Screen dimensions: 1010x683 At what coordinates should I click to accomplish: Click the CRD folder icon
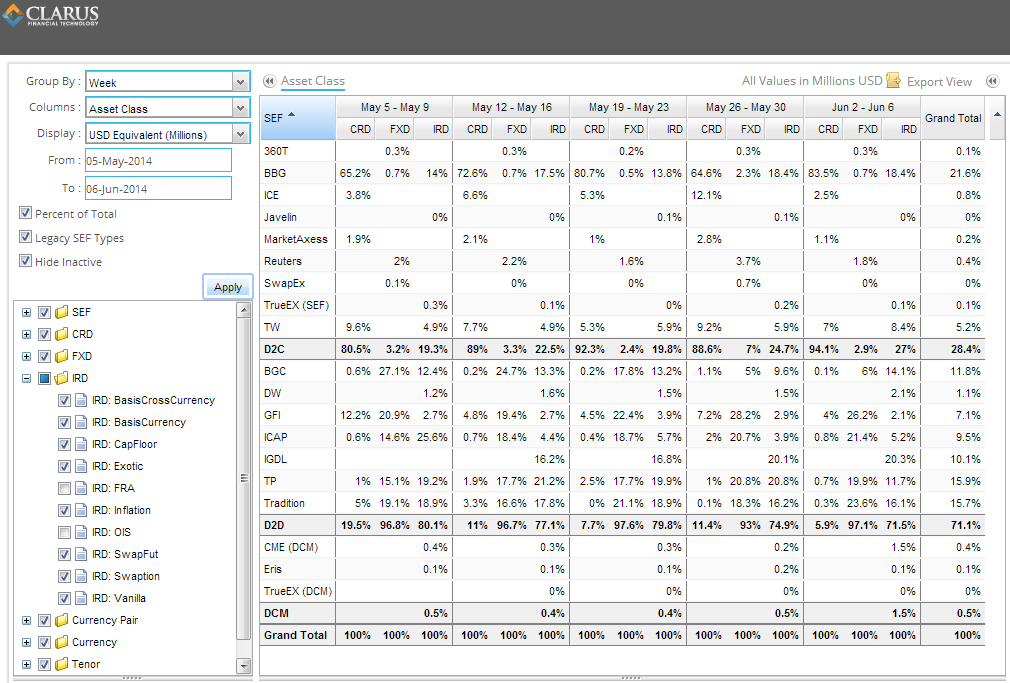(62, 334)
